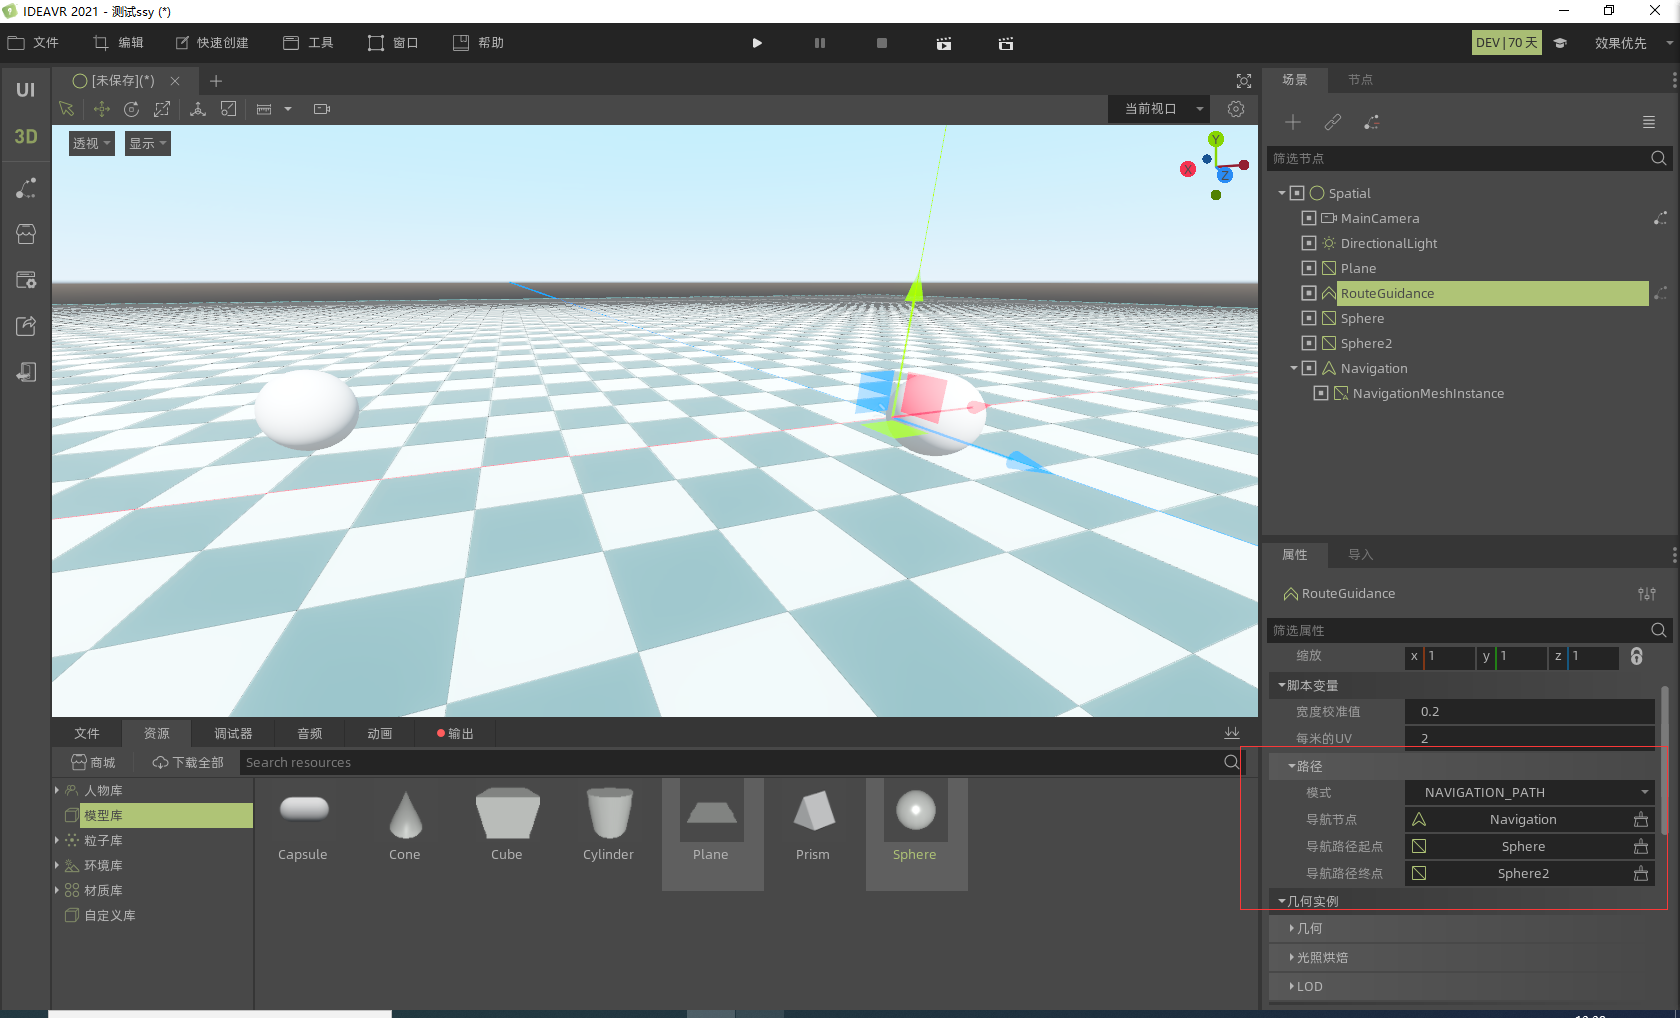Open scene panel hamburger menu
This screenshot has width=1680, height=1018.
[1649, 122]
